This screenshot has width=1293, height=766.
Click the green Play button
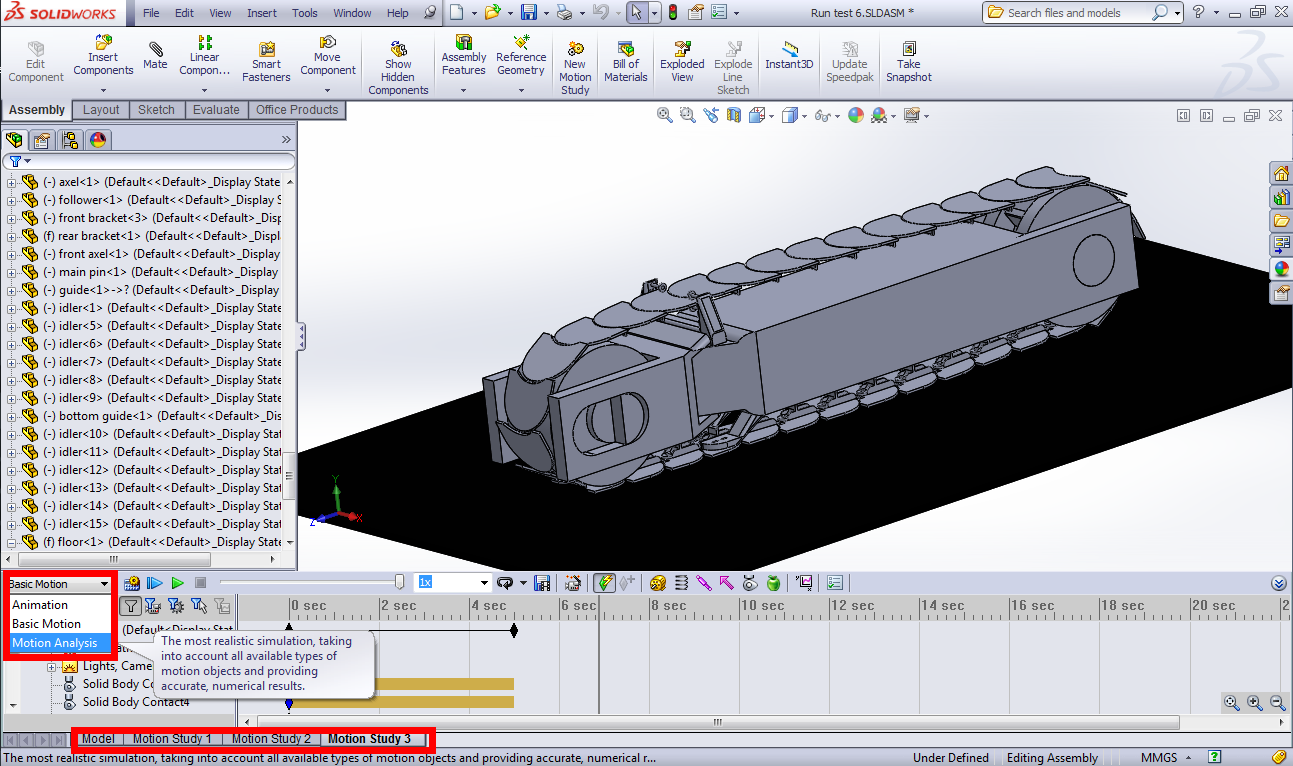coord(177,583)
